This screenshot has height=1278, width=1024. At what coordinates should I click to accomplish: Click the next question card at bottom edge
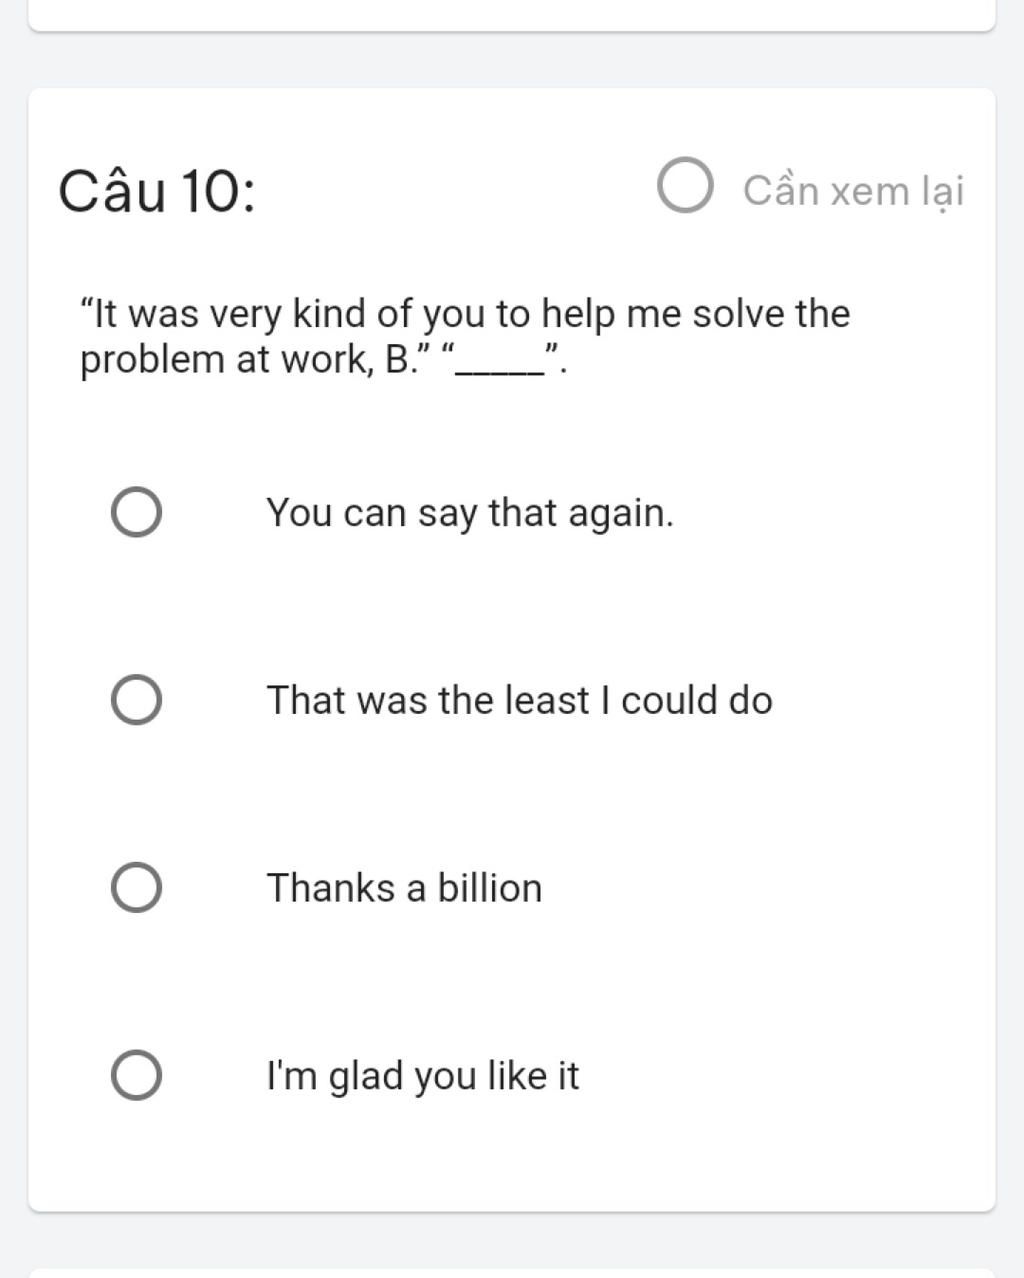[x=512, y=1273]
